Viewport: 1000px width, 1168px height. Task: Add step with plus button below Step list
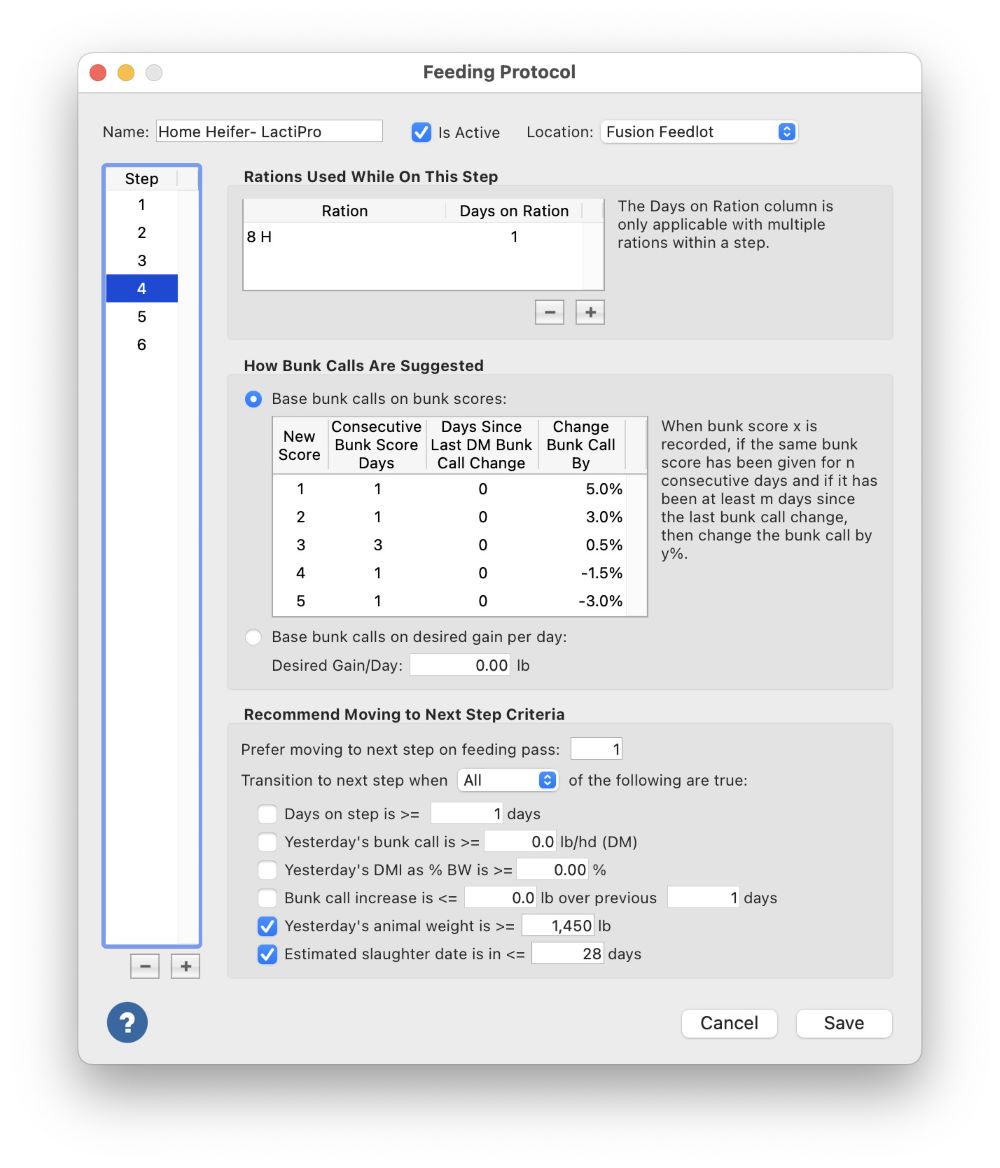tap(186, 966)
